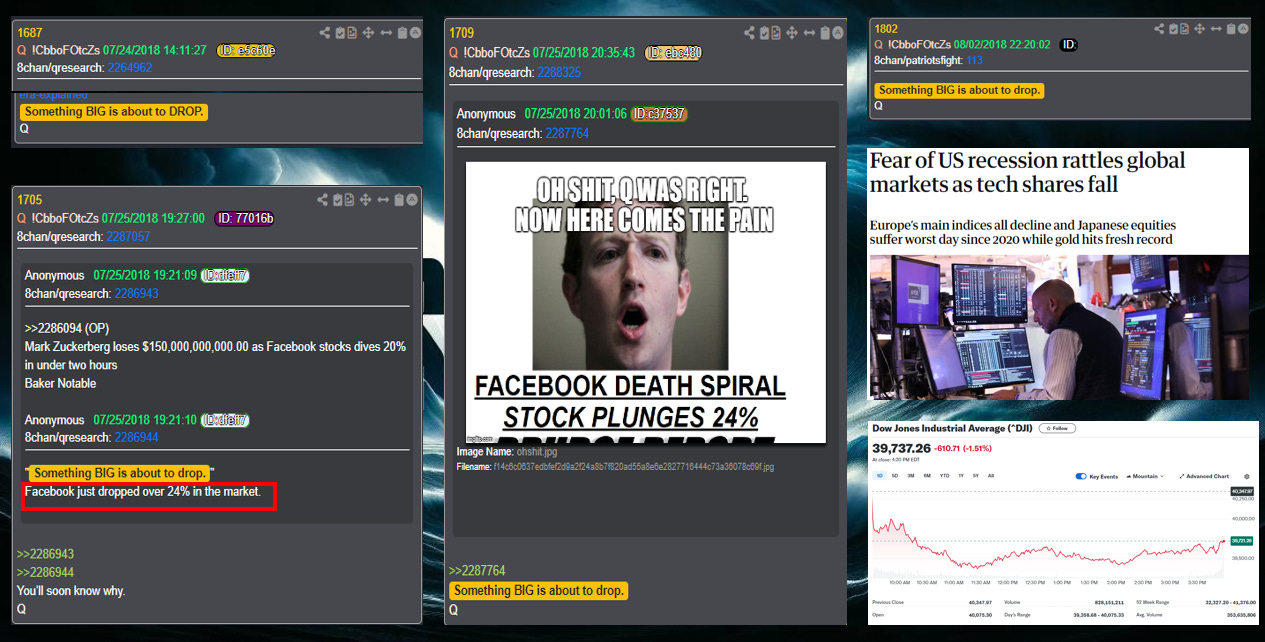Follow the Dow Jones Industrial Average

1057,428
